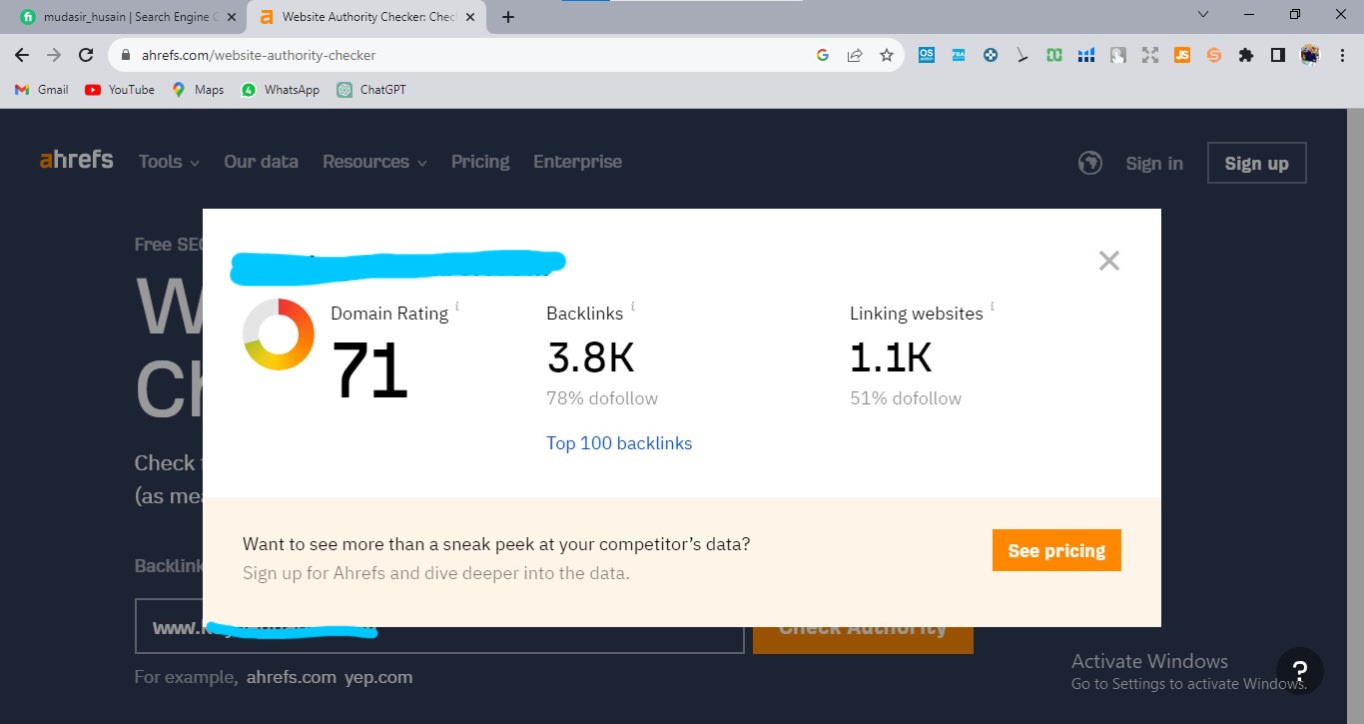Open the browser Extensions puzzle piece icon

1246,56
